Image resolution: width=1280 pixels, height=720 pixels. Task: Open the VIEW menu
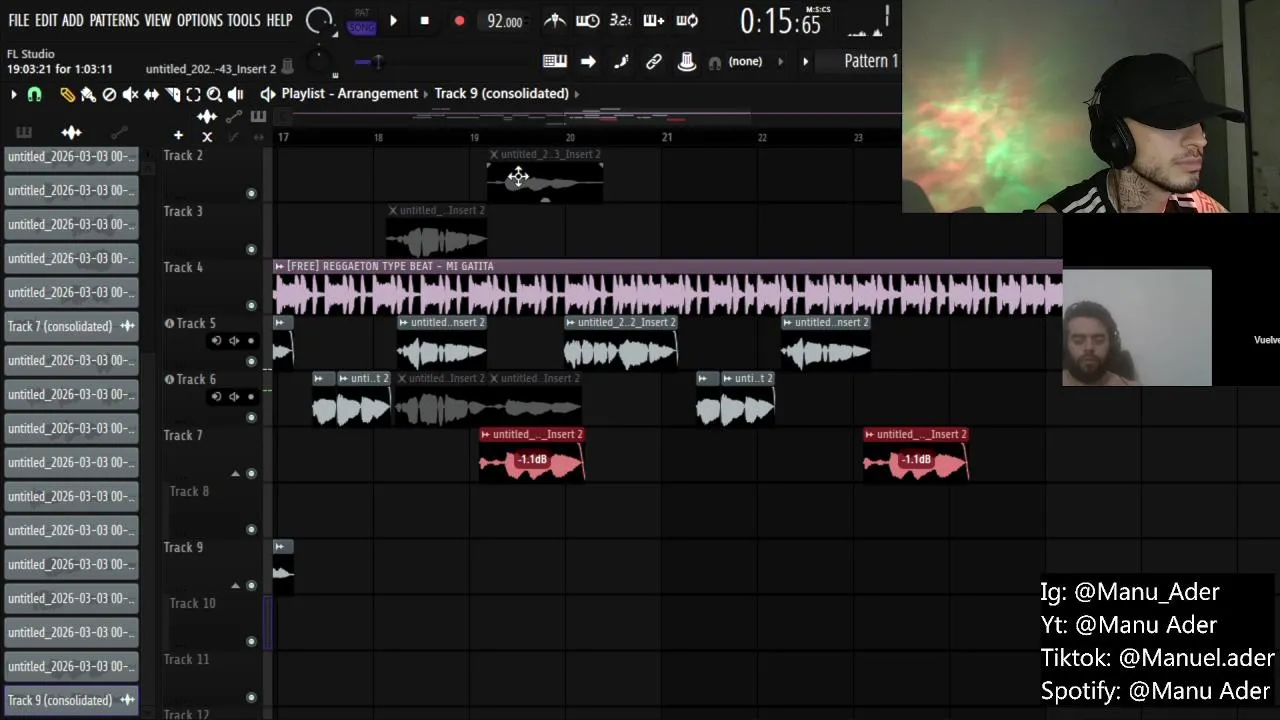158,20
